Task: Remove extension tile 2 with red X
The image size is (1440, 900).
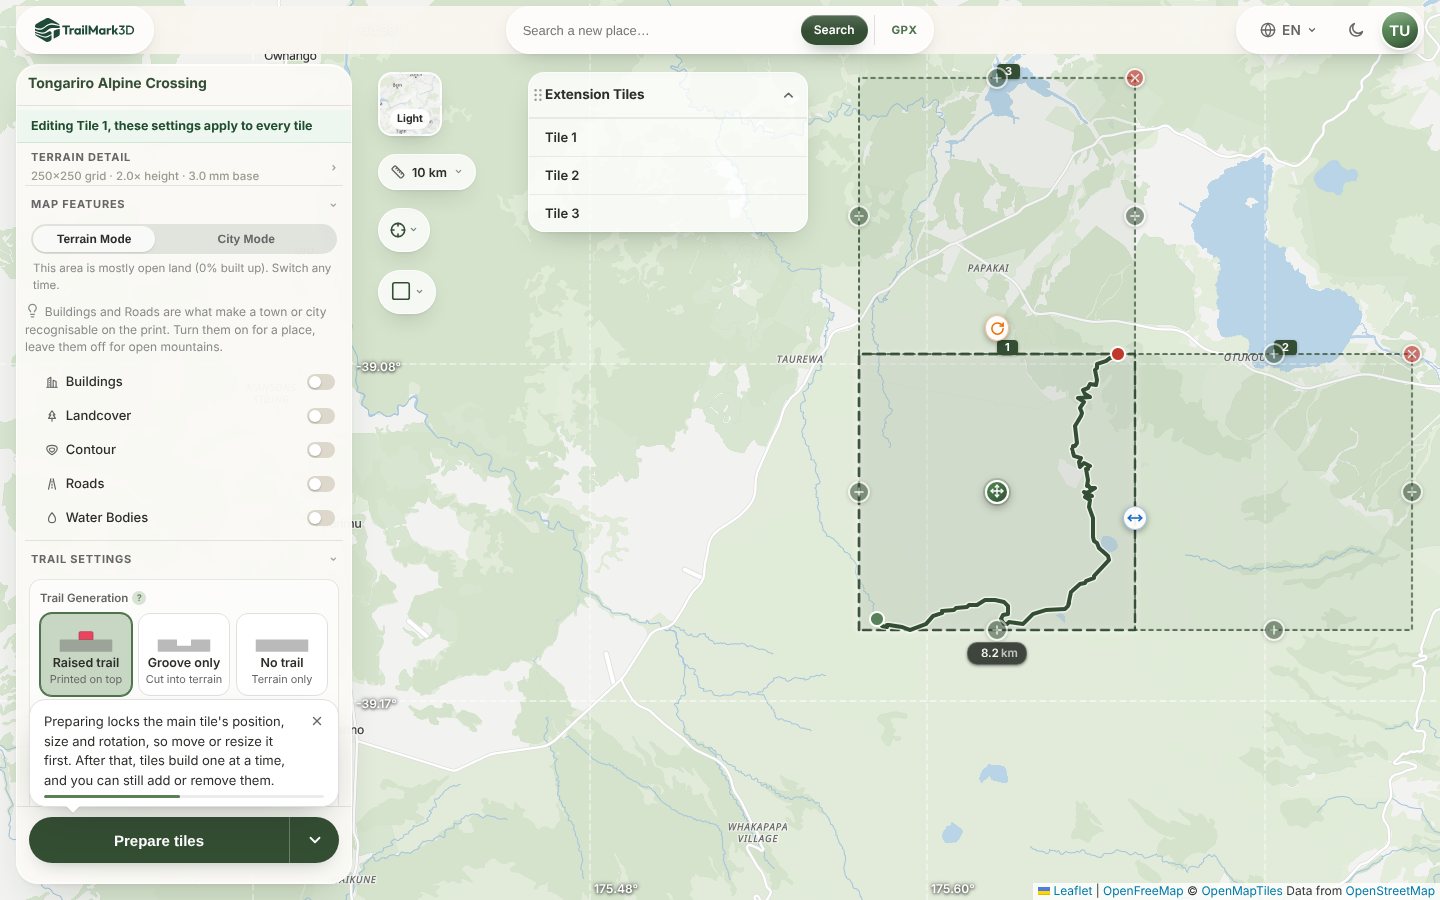Action: [x=1412, y=354]
